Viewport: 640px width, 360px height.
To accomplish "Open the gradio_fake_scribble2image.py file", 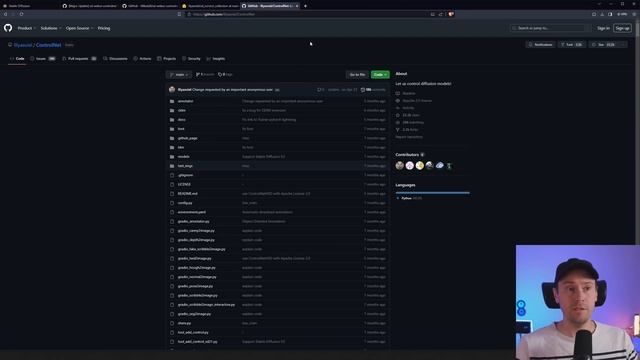I will (202, 249).
